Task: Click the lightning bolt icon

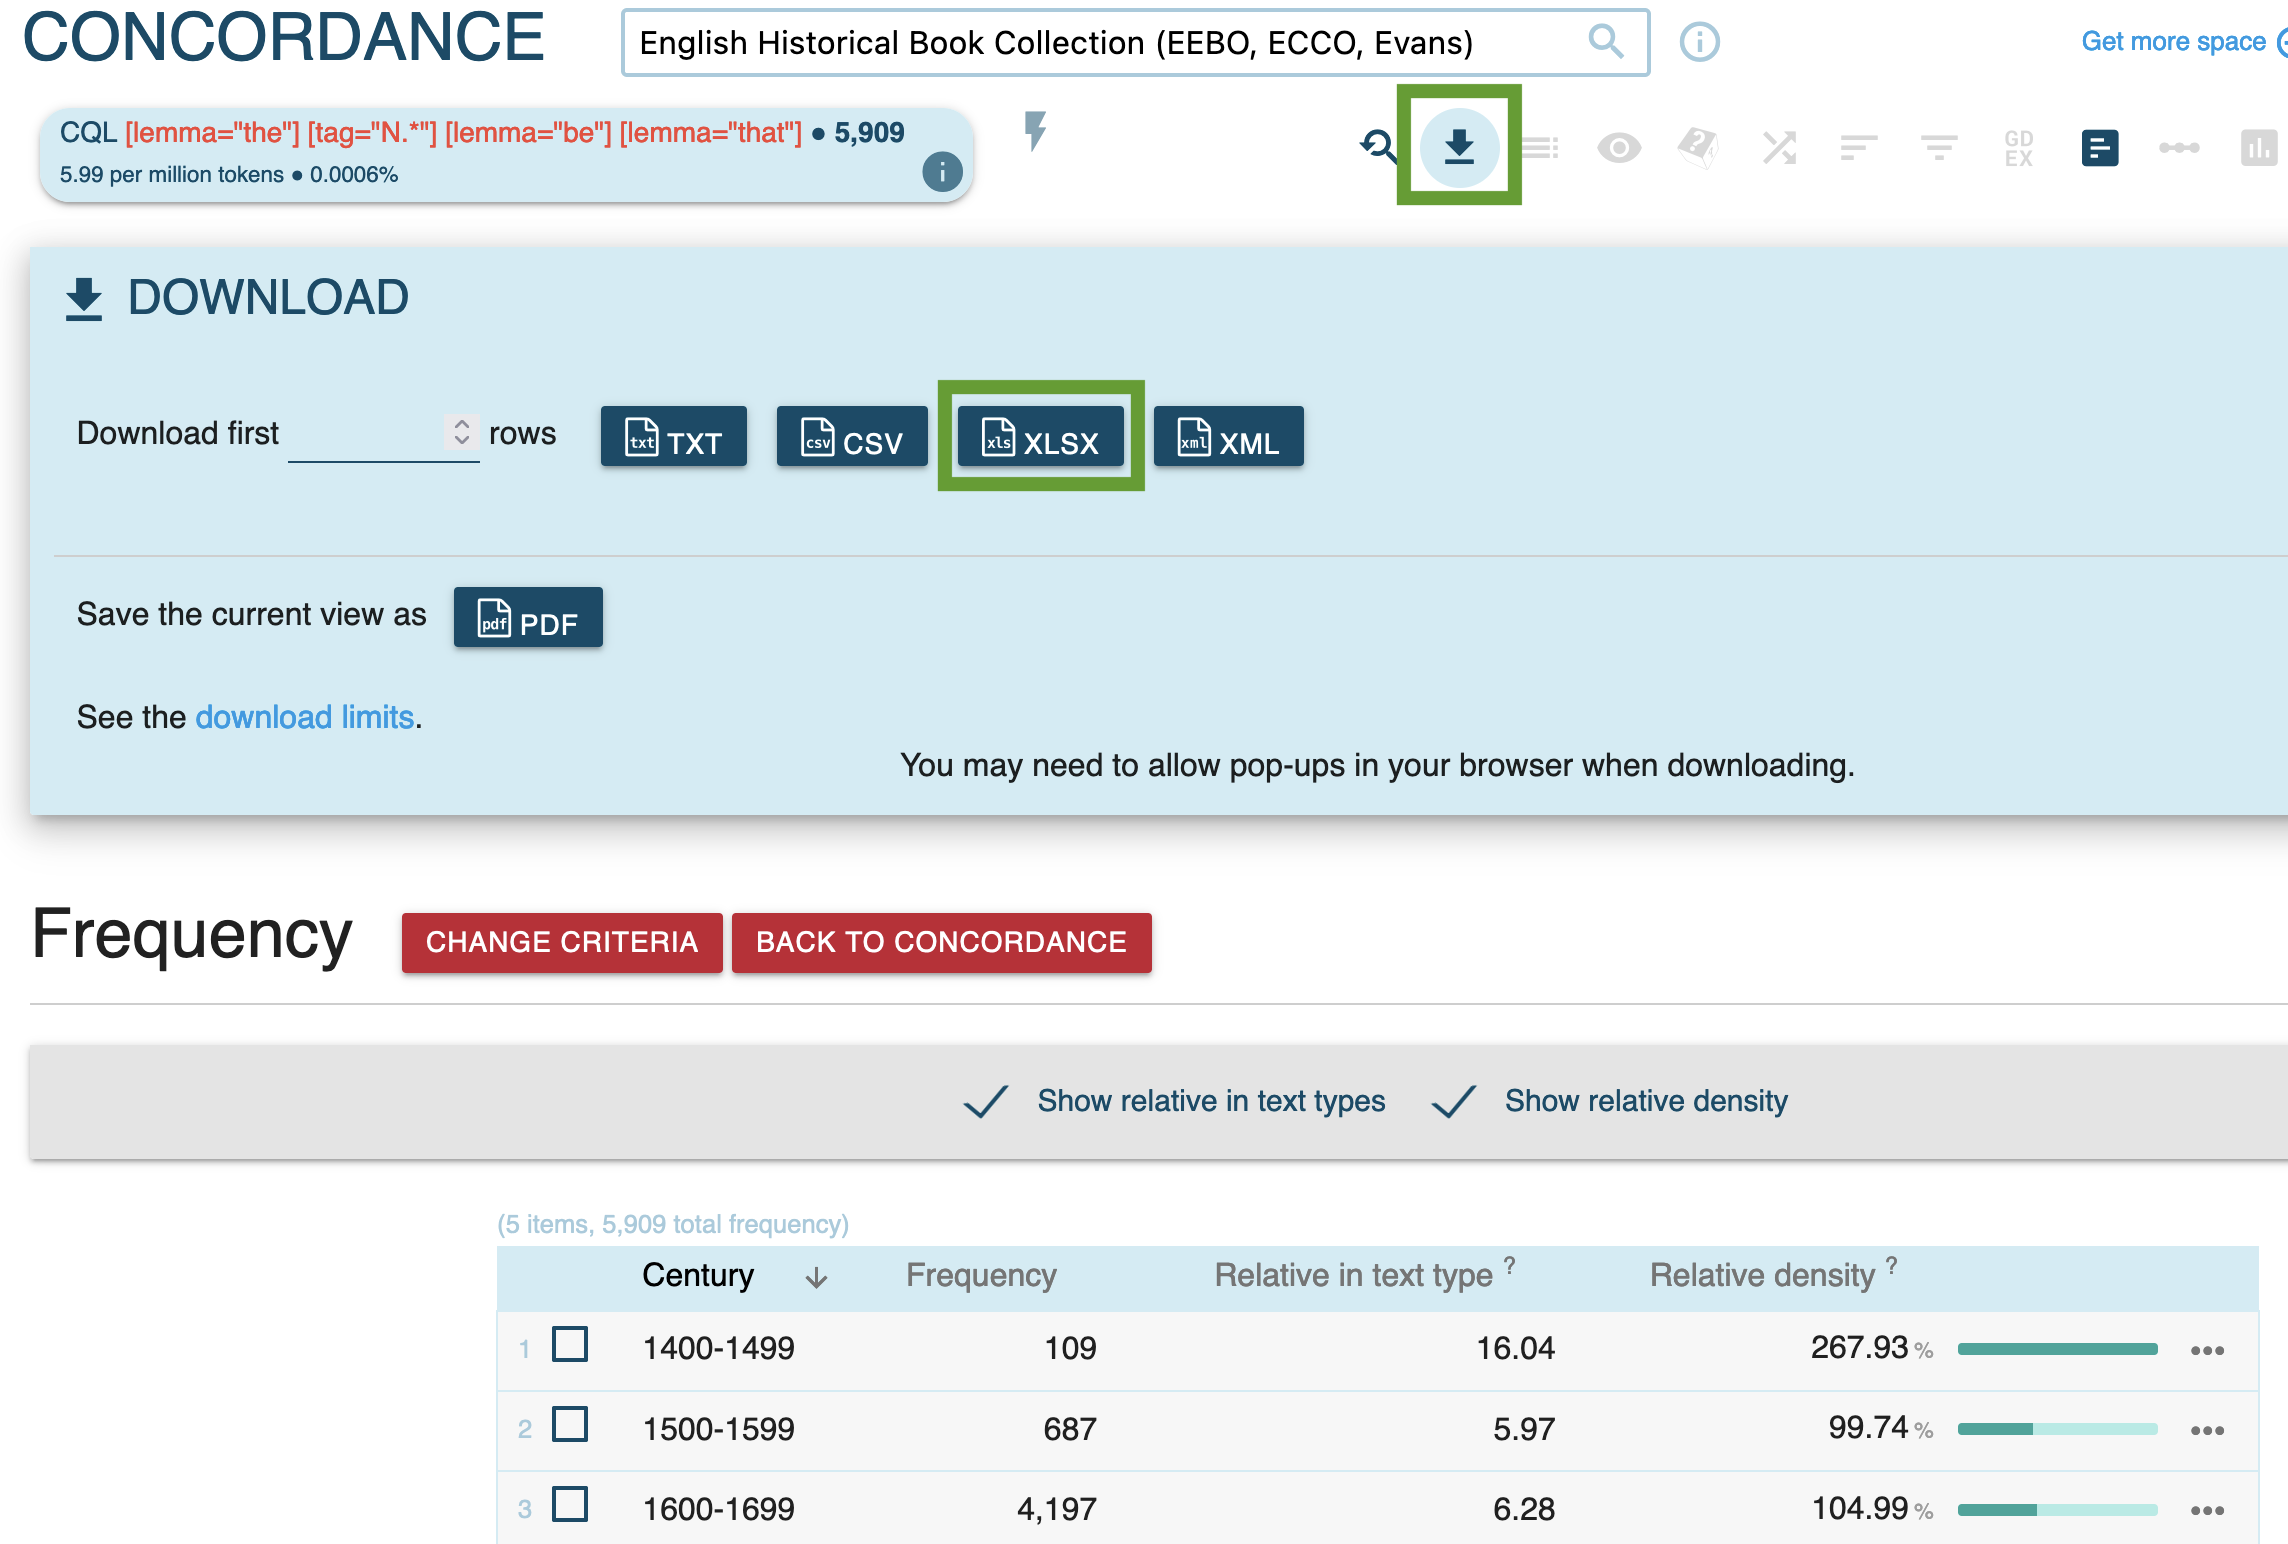Action: [1035, 131]
